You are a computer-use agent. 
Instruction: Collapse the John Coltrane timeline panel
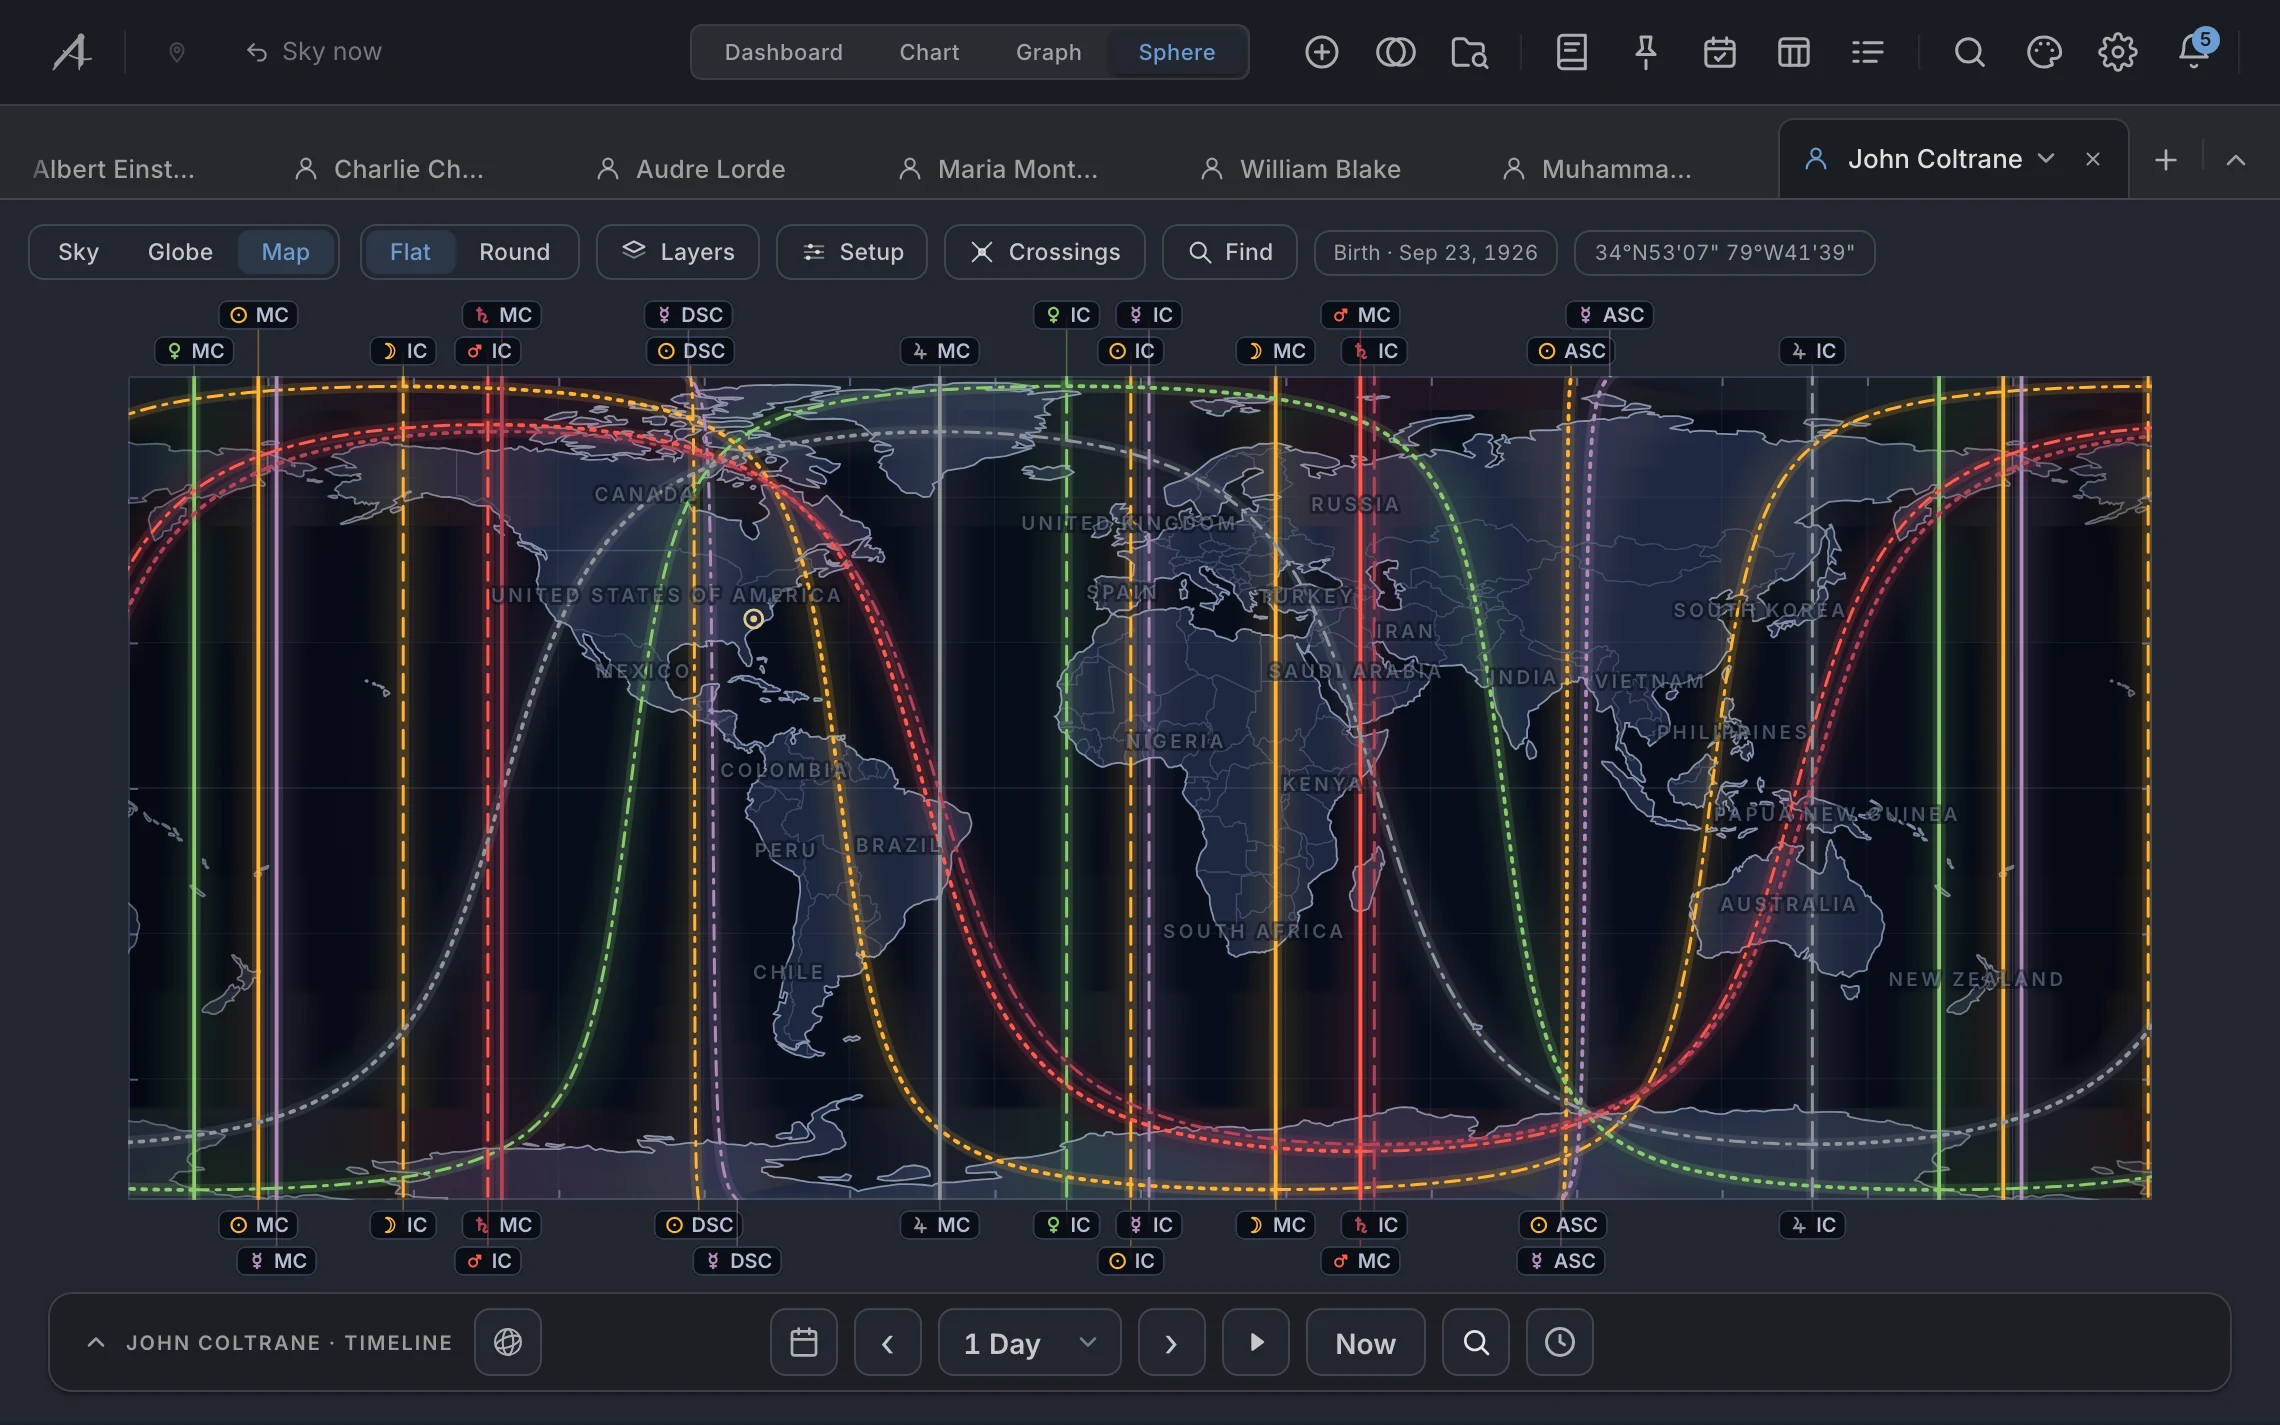[x=96, y=1342]
